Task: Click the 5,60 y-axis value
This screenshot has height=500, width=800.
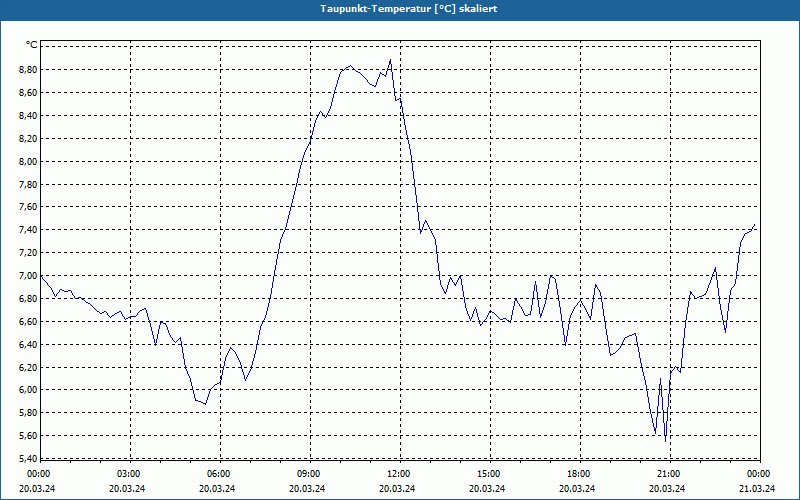Action: point(28,435)
